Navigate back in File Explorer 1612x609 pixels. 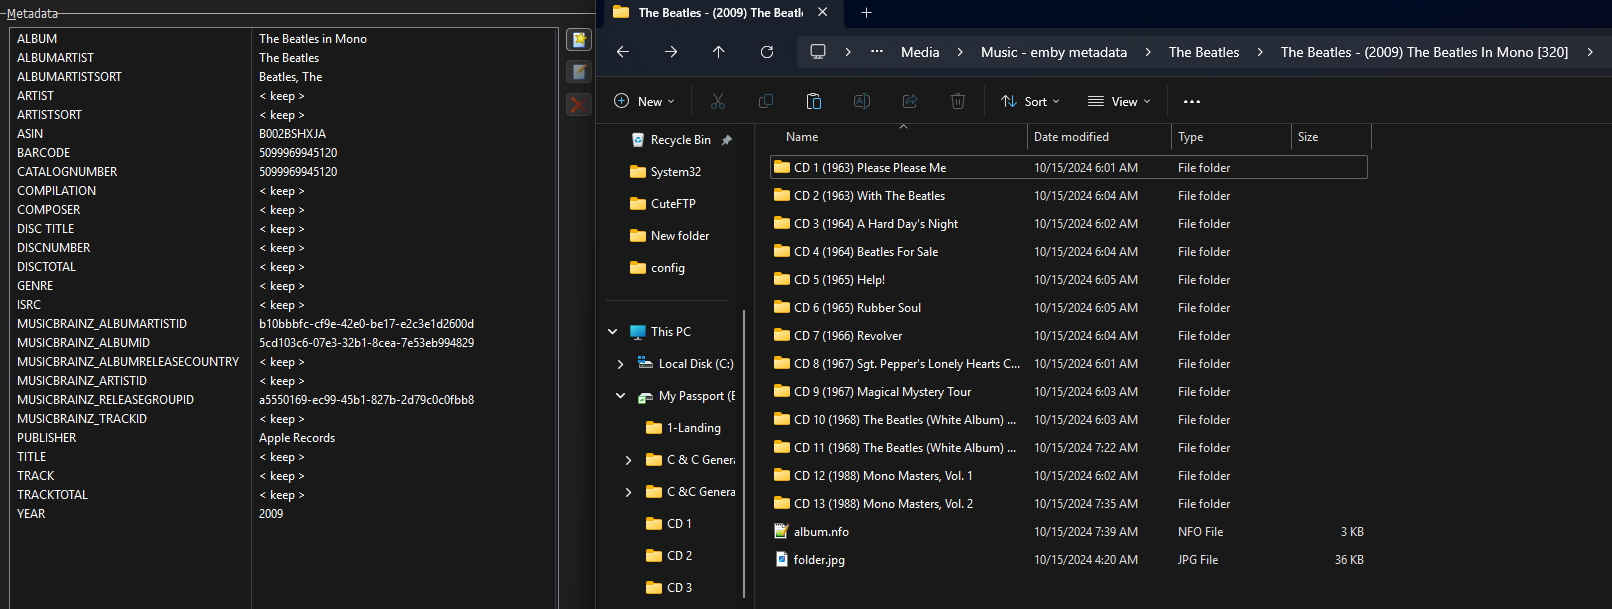(x=623, y=52)
